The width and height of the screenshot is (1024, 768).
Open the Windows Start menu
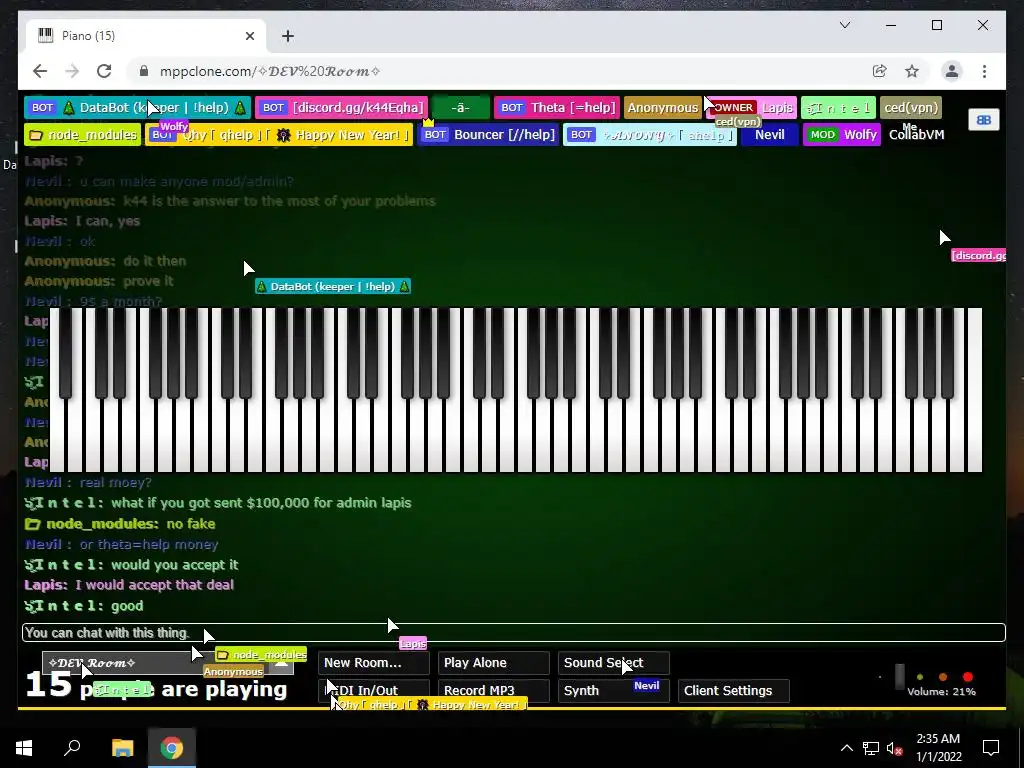pyautogui.click(x=24, y=748)
